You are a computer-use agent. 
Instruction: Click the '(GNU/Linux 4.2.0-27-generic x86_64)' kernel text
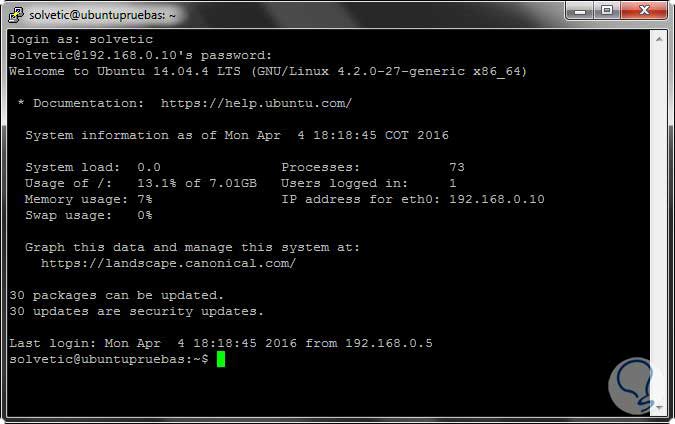point(390,71)
